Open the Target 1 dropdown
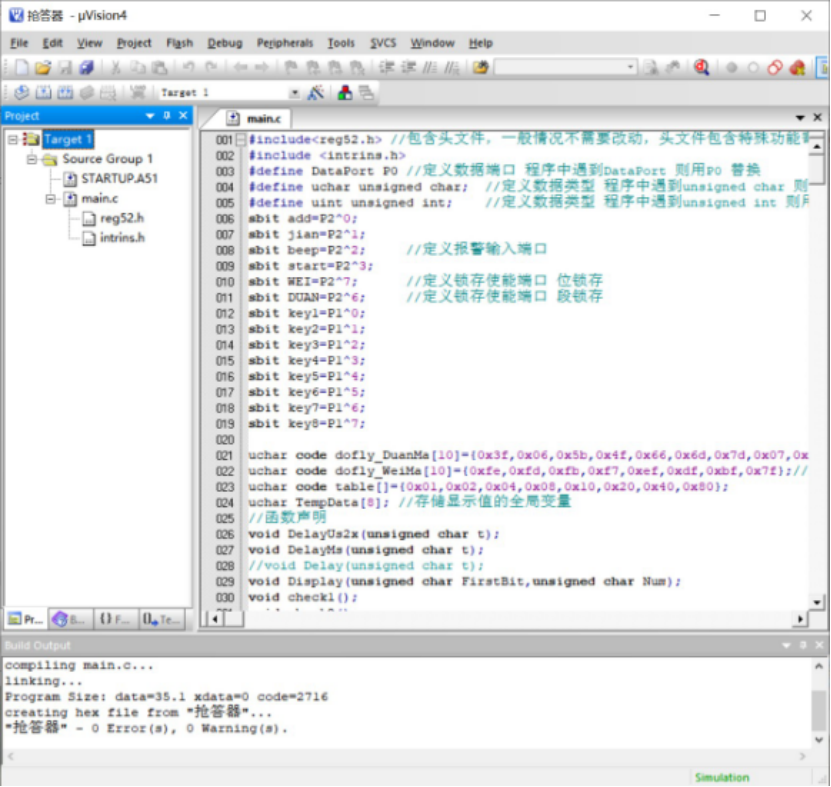The height and width of the screenshot is (787, 831). coord(294,93)
